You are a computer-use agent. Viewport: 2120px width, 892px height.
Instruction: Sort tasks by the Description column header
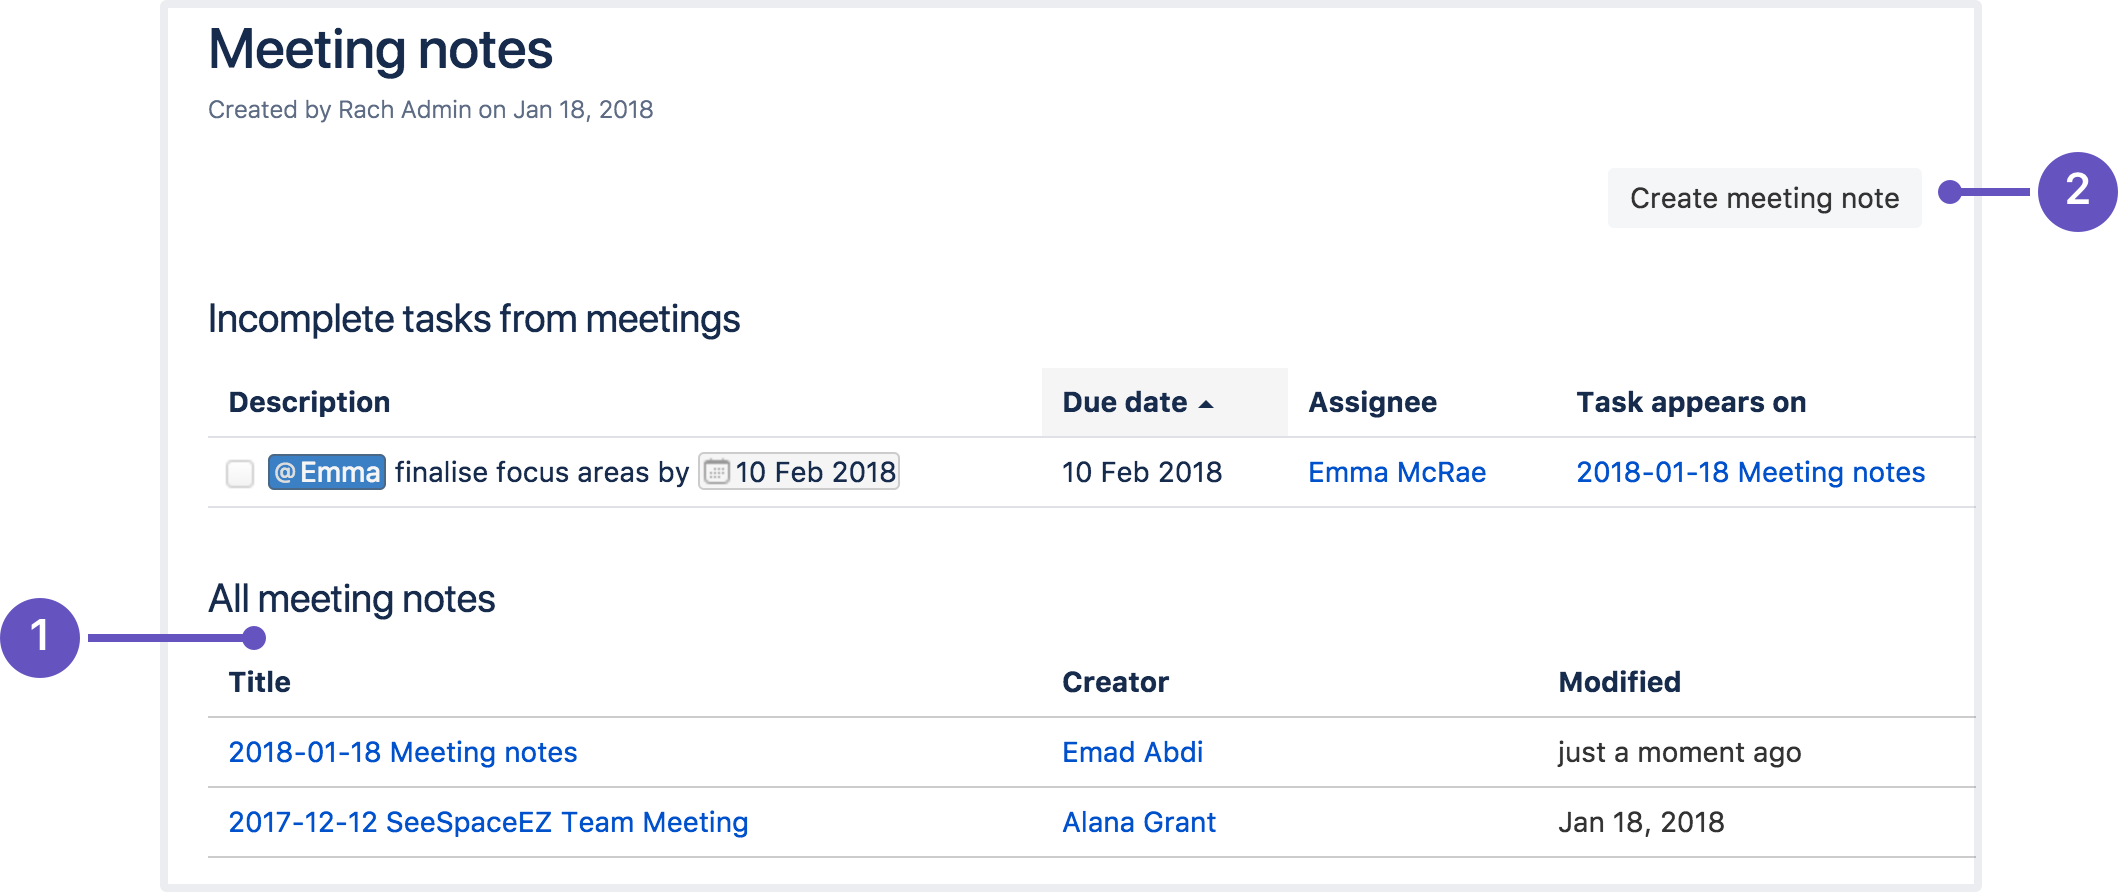click(x=309, y=402)
